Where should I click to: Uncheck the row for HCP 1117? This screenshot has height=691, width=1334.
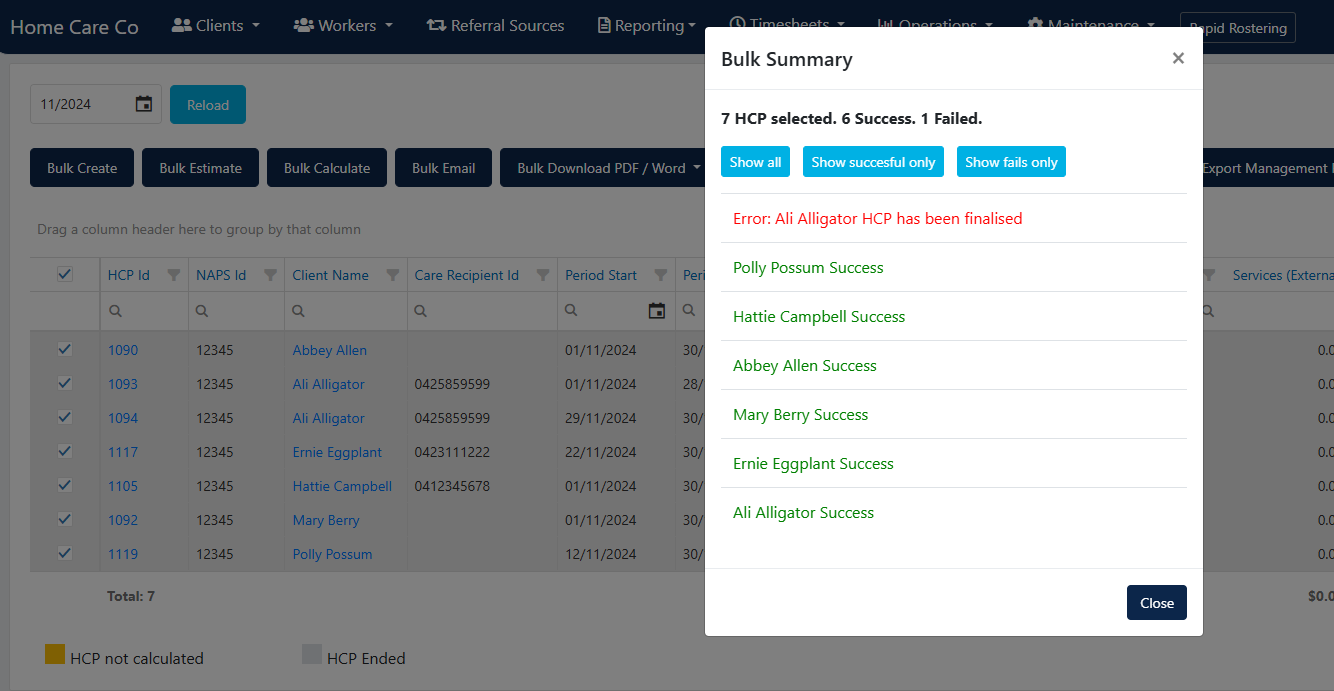[65, 451]
